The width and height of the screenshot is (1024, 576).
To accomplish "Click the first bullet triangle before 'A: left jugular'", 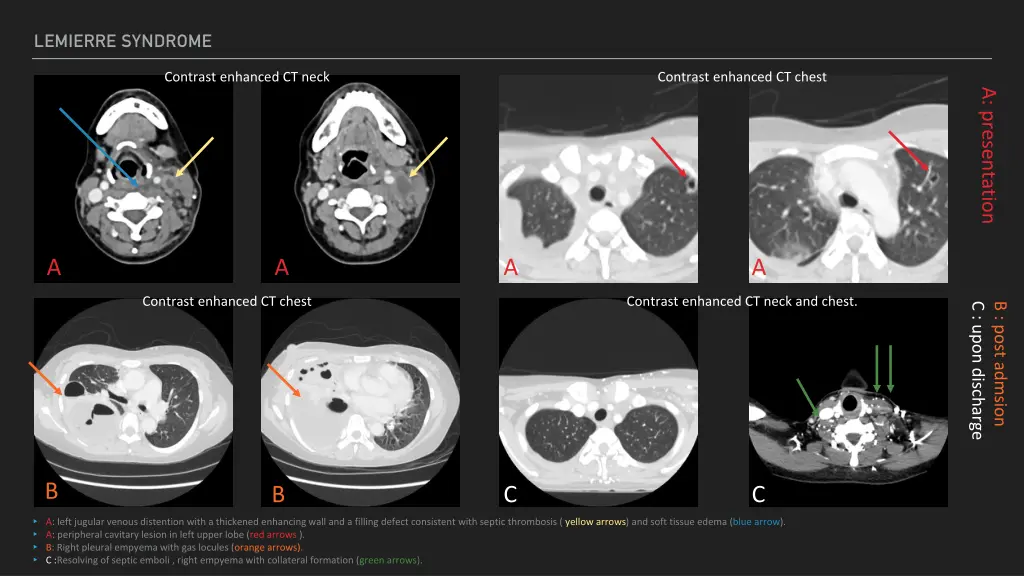I will point(37,522).
